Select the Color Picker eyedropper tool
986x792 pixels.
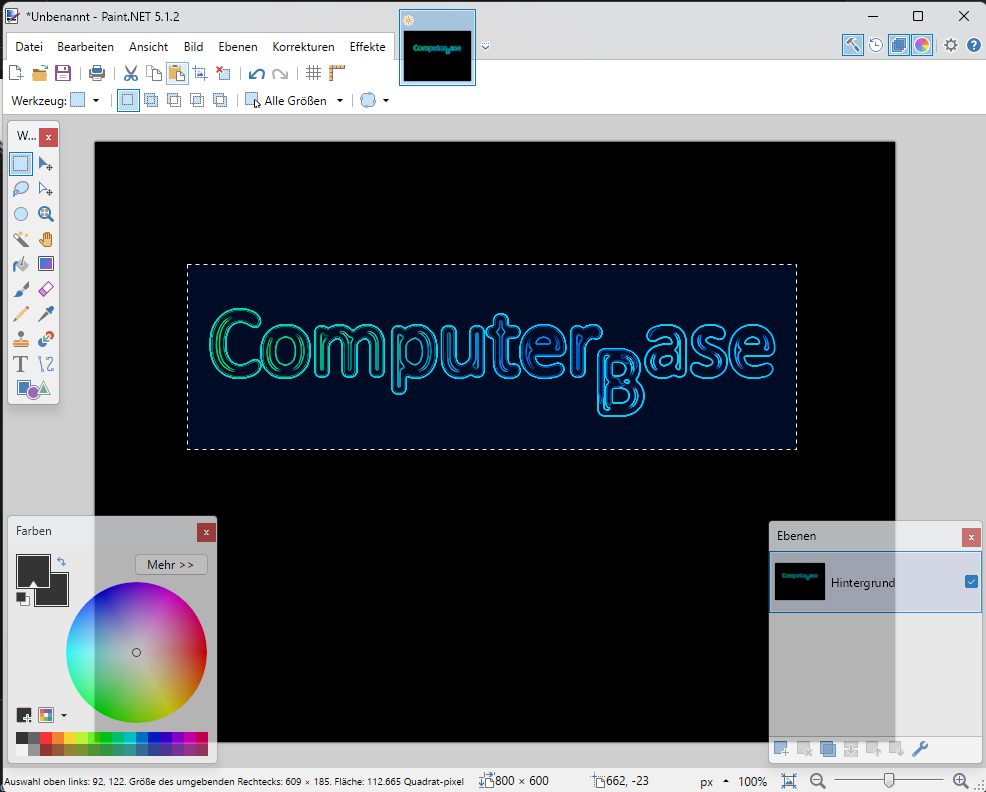(45, 314)
